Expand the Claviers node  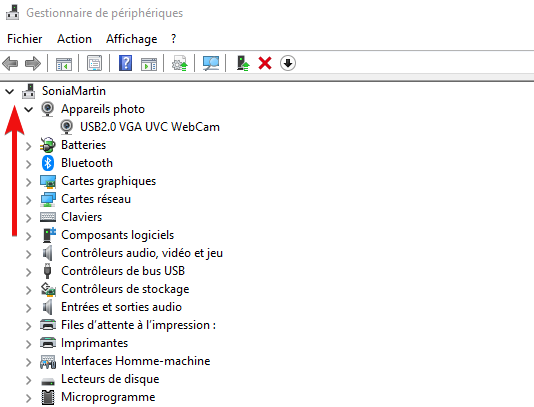(29, 218)
